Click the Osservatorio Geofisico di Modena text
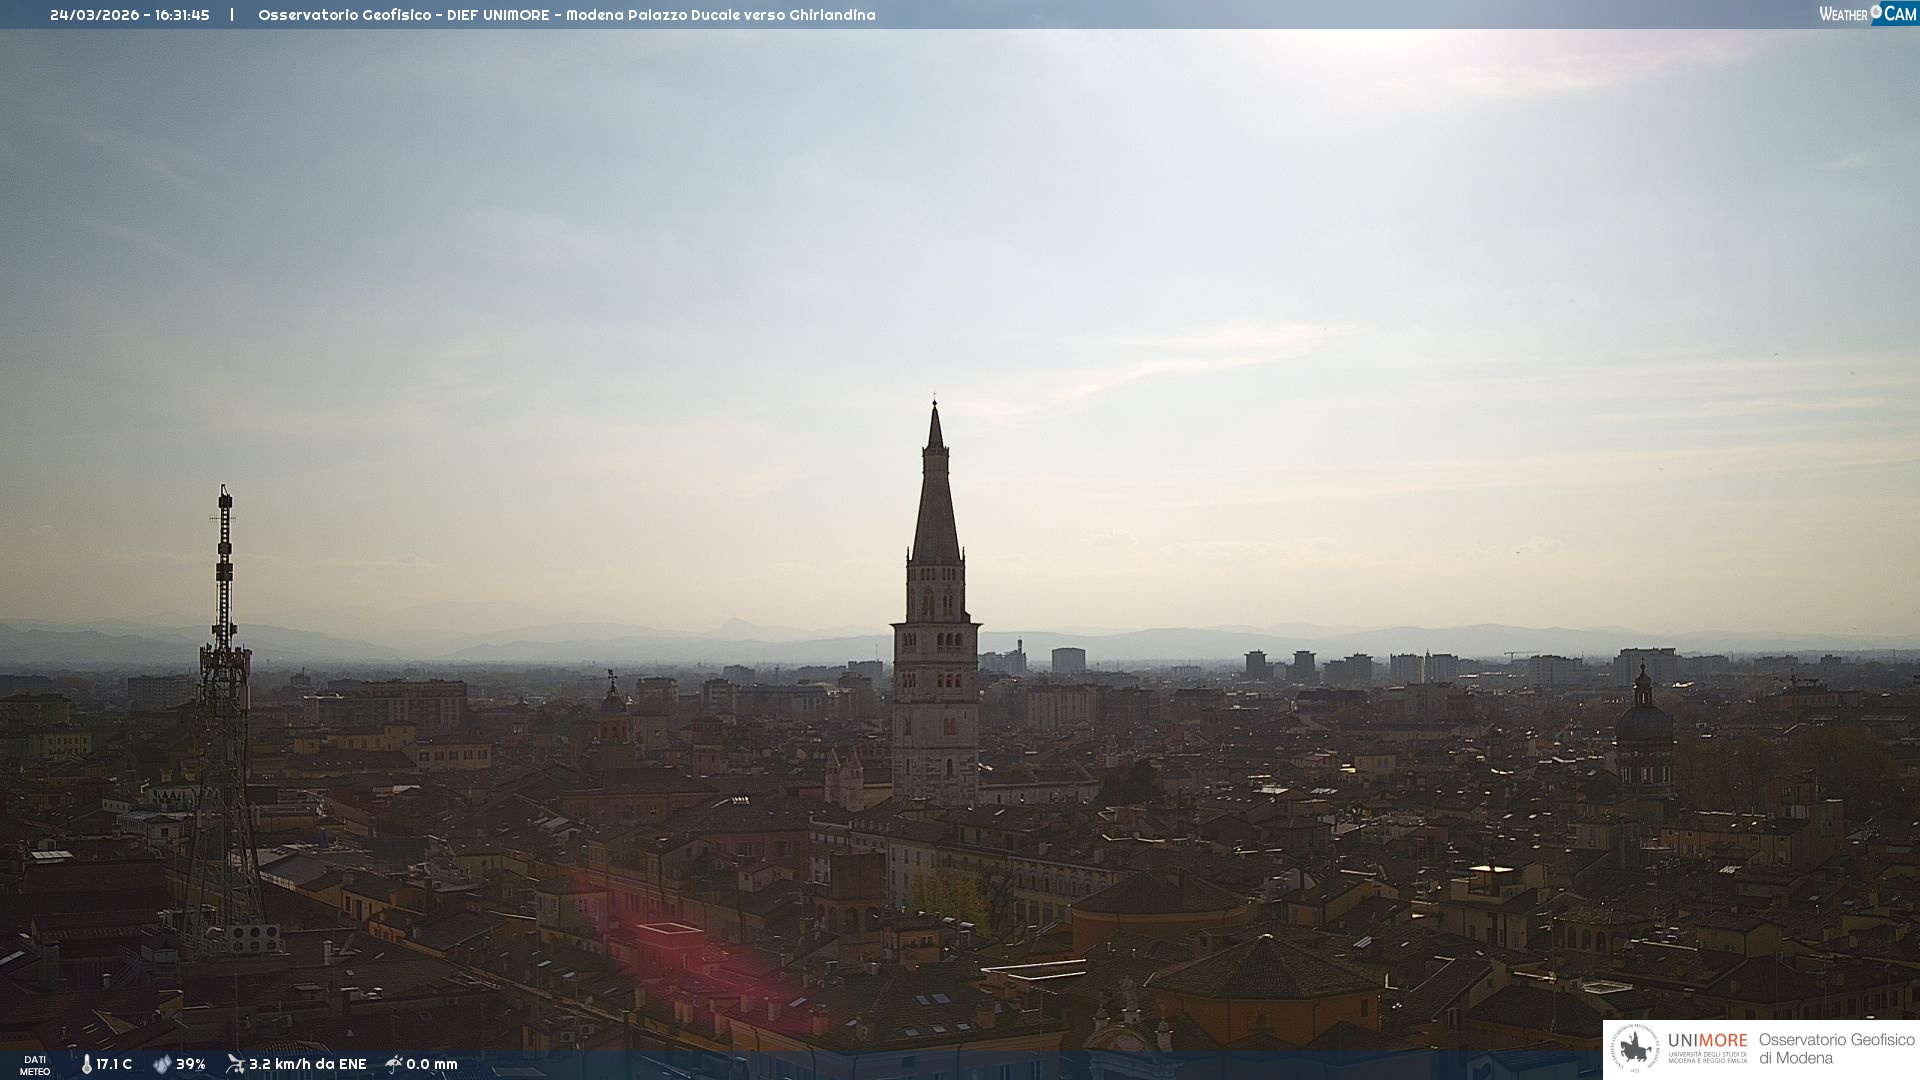The width and height of the screenshot is (1920, 1080). 1835,1049
